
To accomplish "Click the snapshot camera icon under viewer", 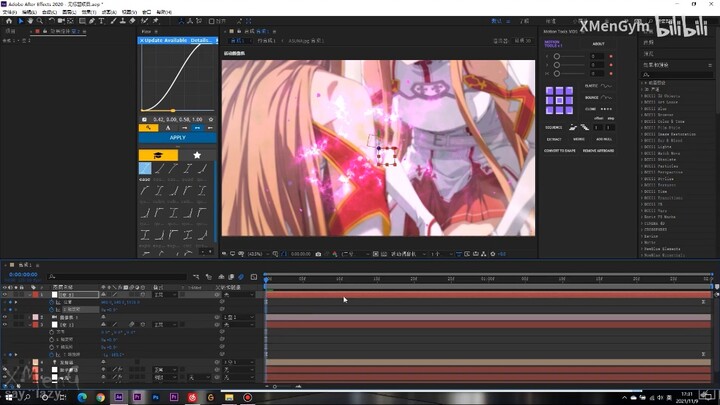I will tap(318, 254).
